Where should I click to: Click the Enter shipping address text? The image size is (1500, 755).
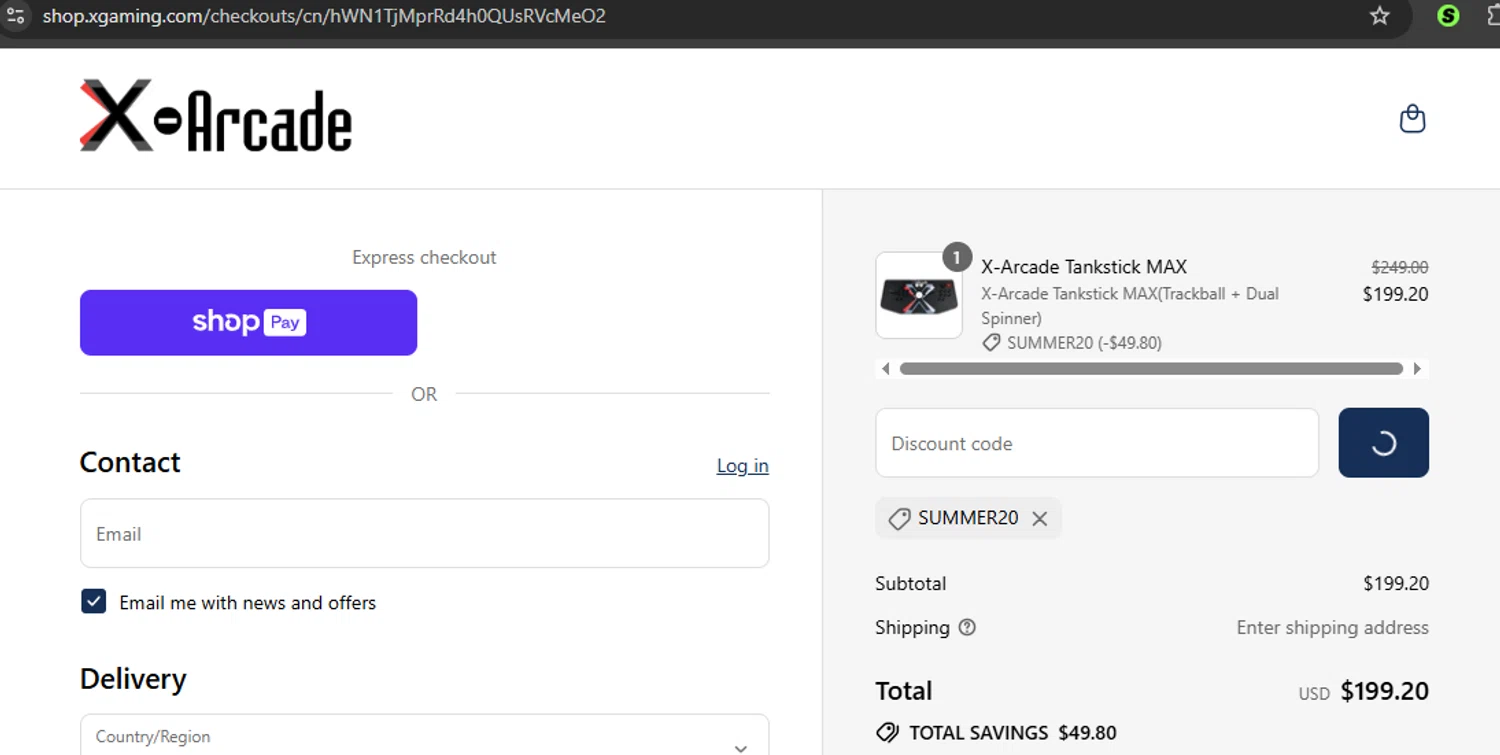click(1333, 628)
